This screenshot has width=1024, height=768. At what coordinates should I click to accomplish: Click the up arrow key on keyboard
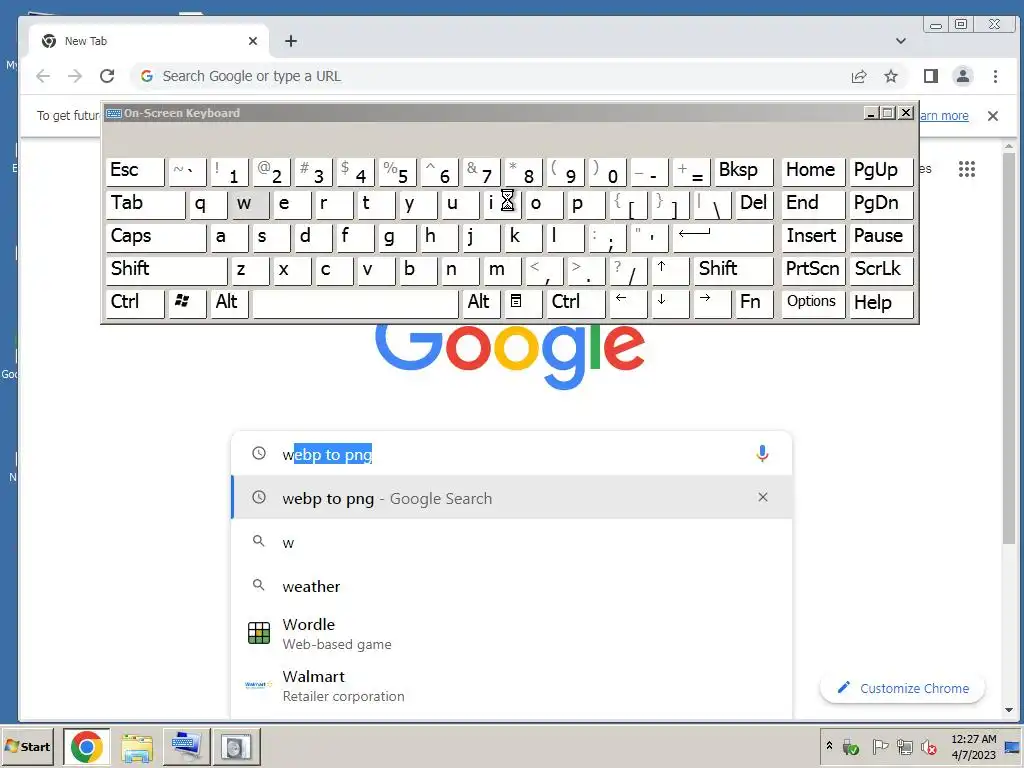[x=669, y=269]
